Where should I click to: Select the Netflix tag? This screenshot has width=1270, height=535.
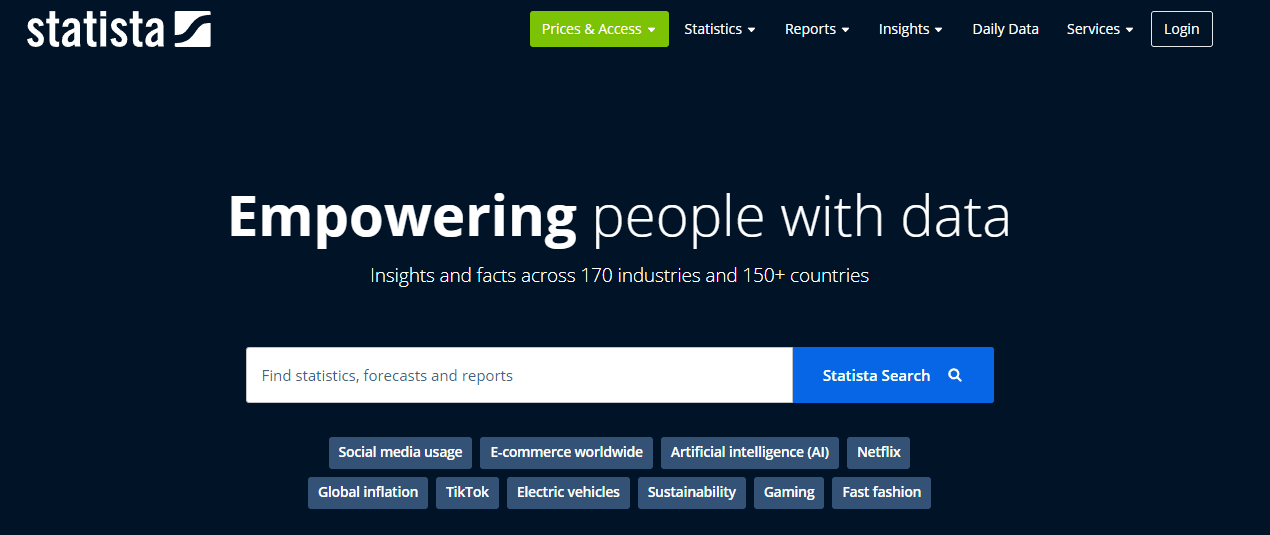(x=879, y=452)
